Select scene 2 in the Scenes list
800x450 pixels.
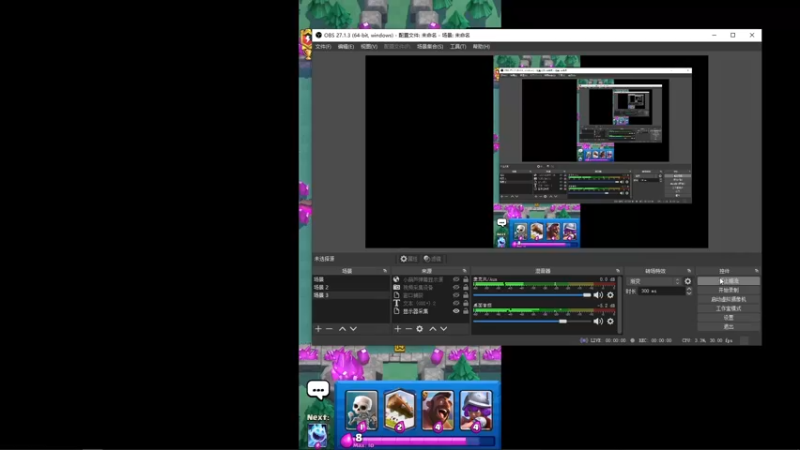tap(351, 287)
